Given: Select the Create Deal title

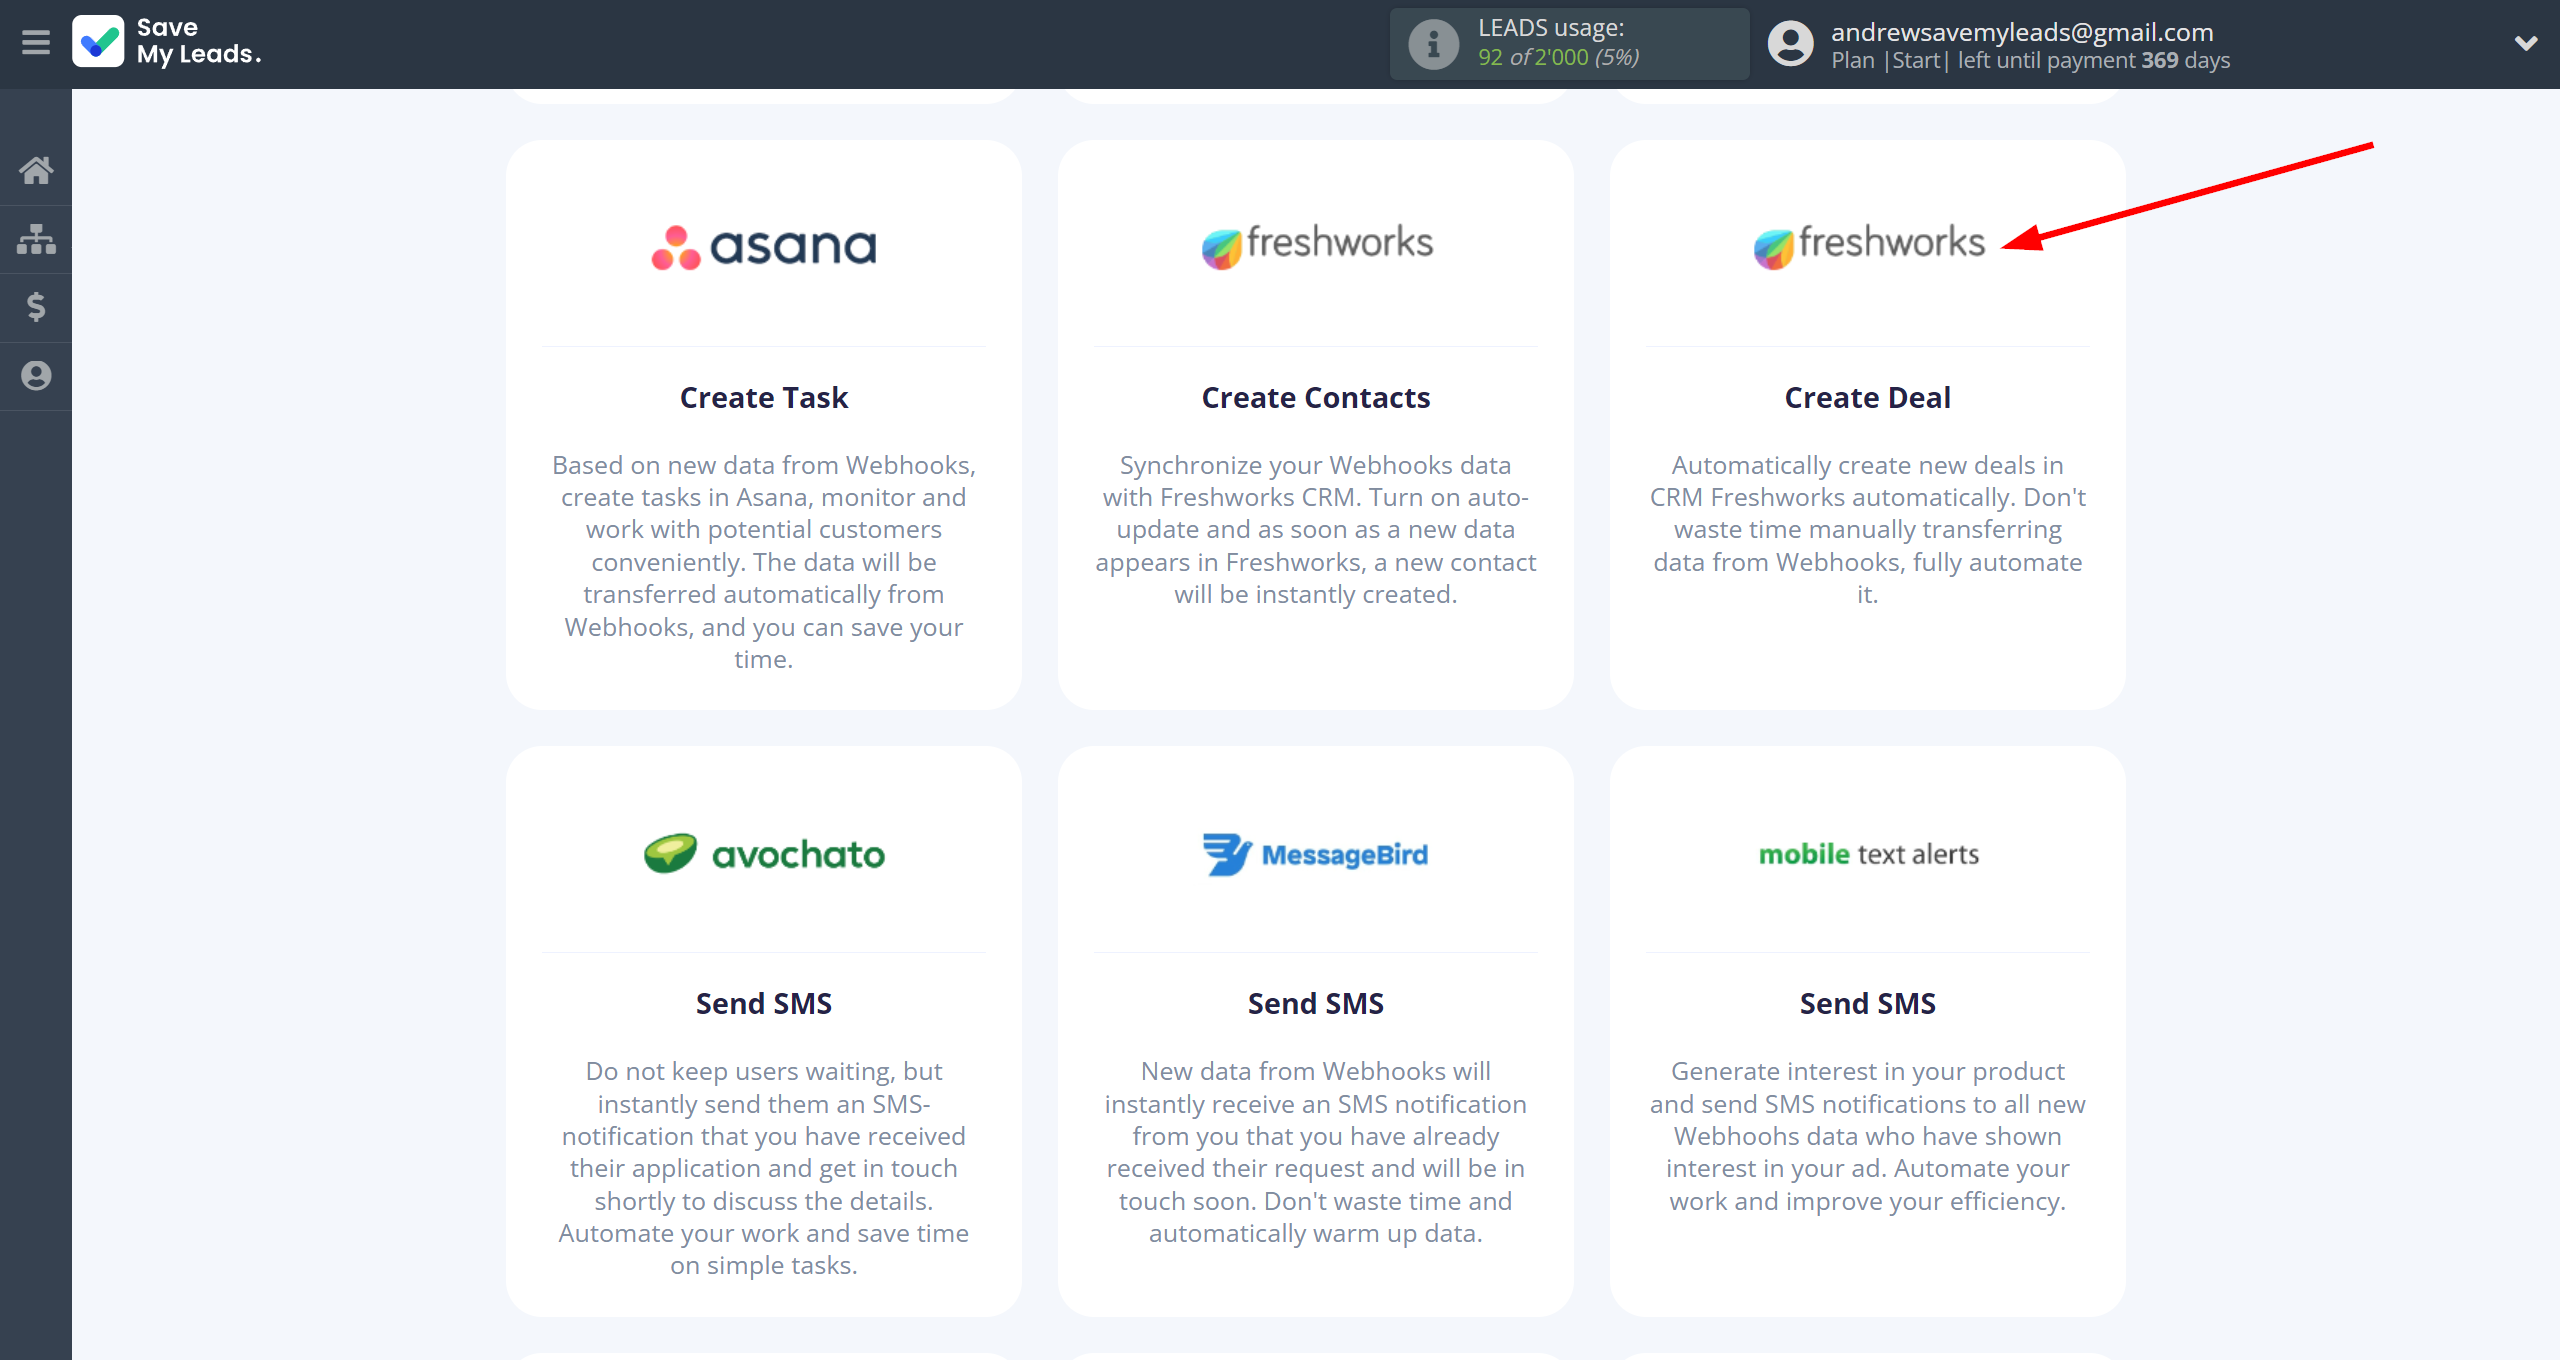Looking at the screenshot, I should (1868, 398).
